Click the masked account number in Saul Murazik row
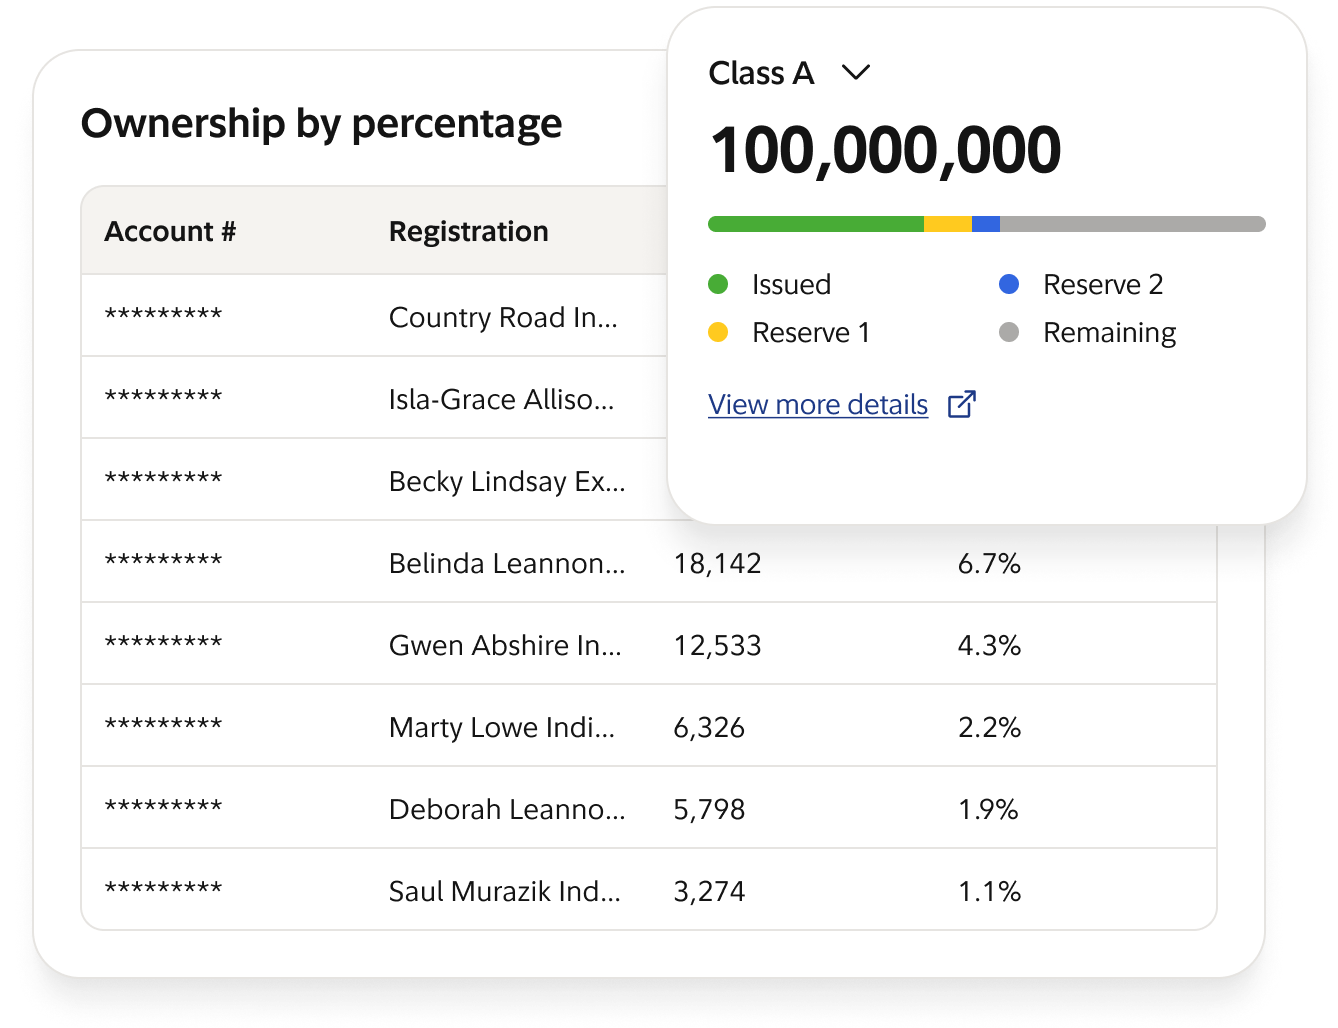This screenshot has width=1338, height=1028. [163, 887]
